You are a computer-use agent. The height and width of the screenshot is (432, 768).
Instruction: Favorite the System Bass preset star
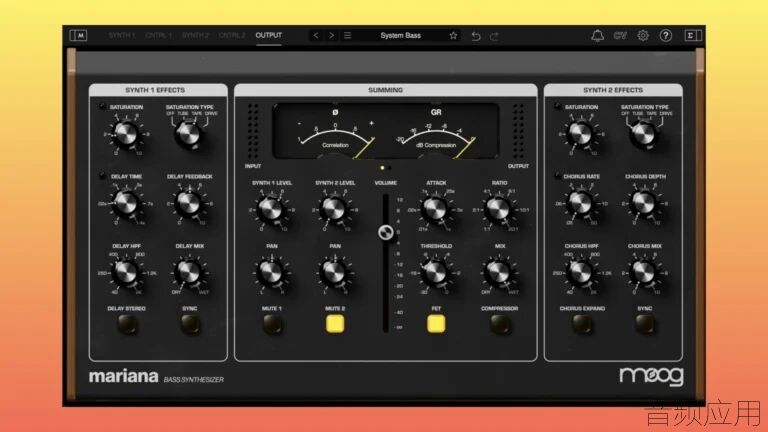point(453,35)
